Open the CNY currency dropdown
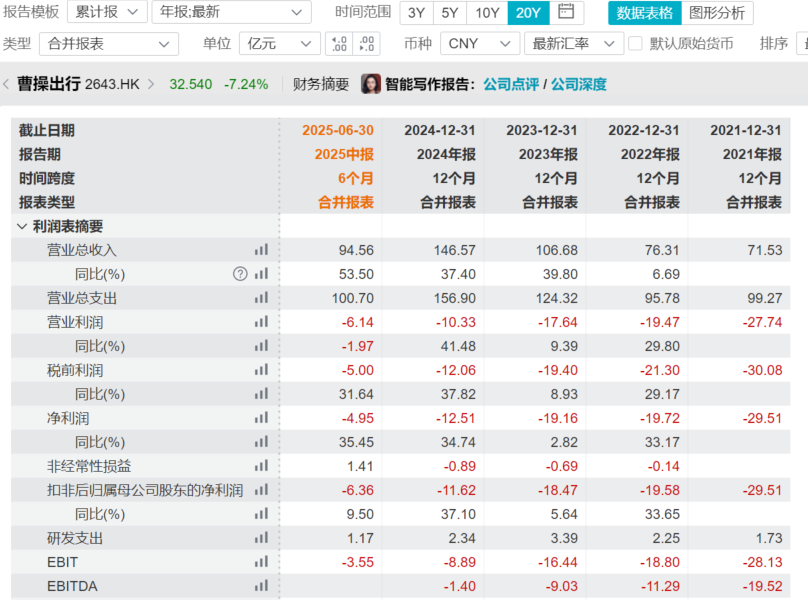This screenshot has width=808, height=600. (479, 44)
